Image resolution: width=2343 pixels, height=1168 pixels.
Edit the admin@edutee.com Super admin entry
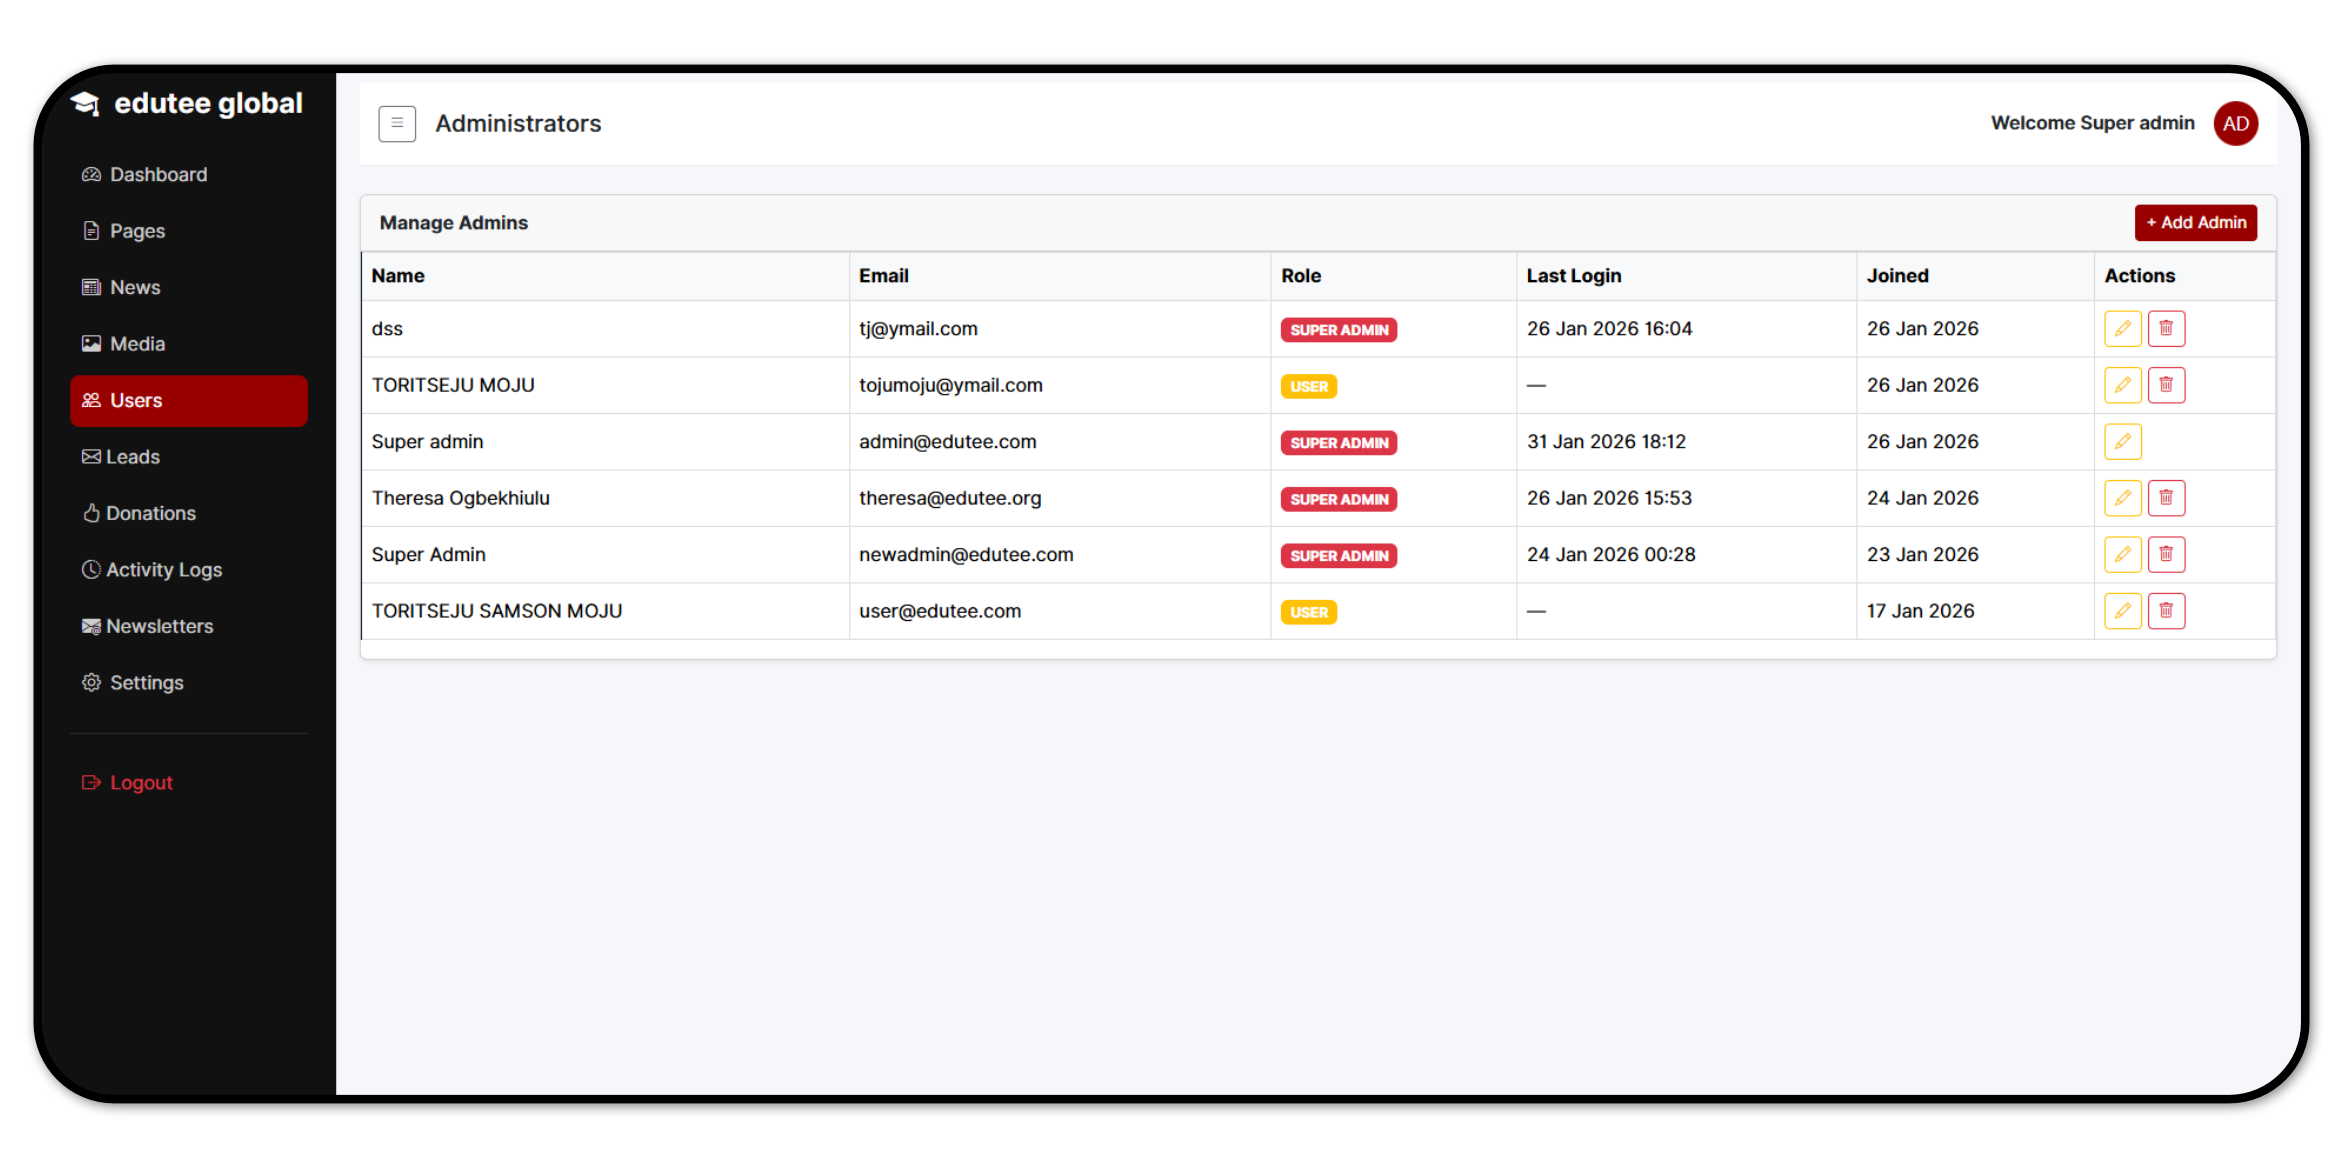[x=2122, y=441]
